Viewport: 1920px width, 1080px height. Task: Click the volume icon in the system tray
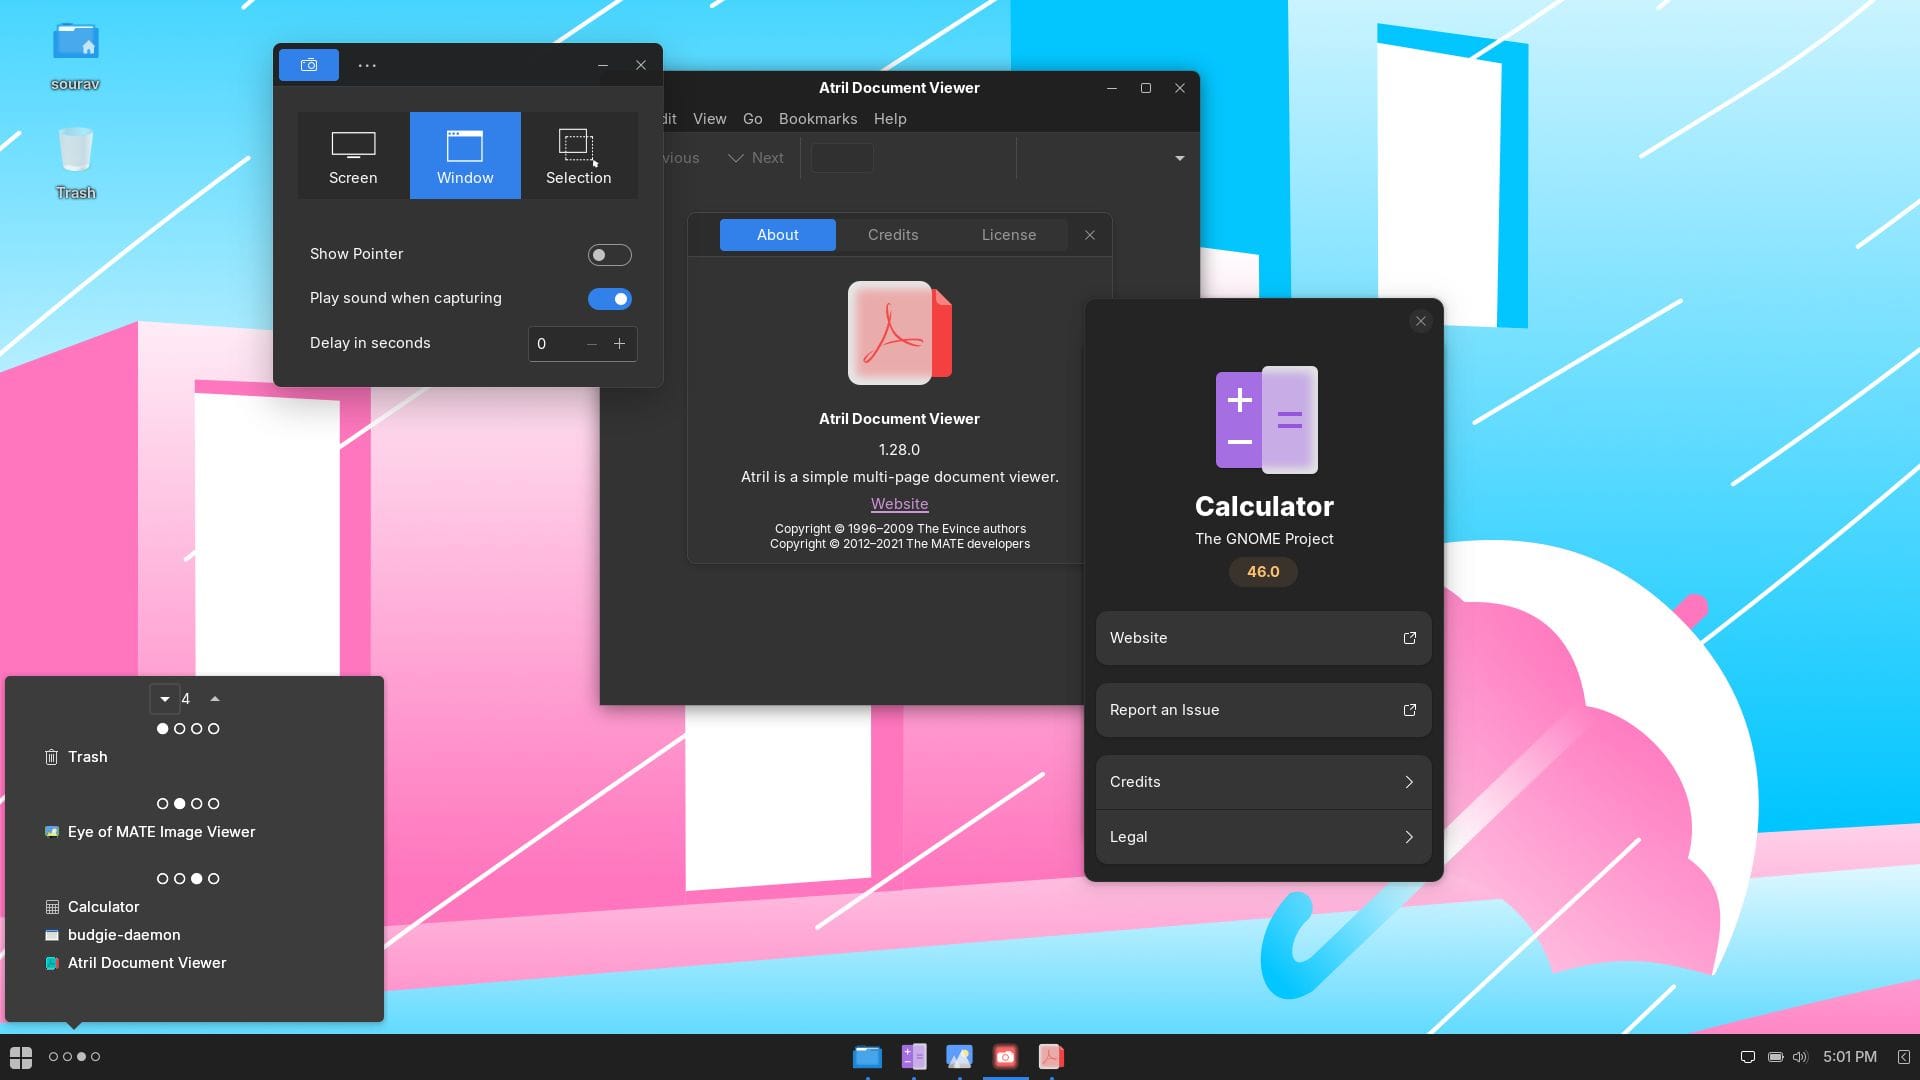click(x=1802, y=1056)
